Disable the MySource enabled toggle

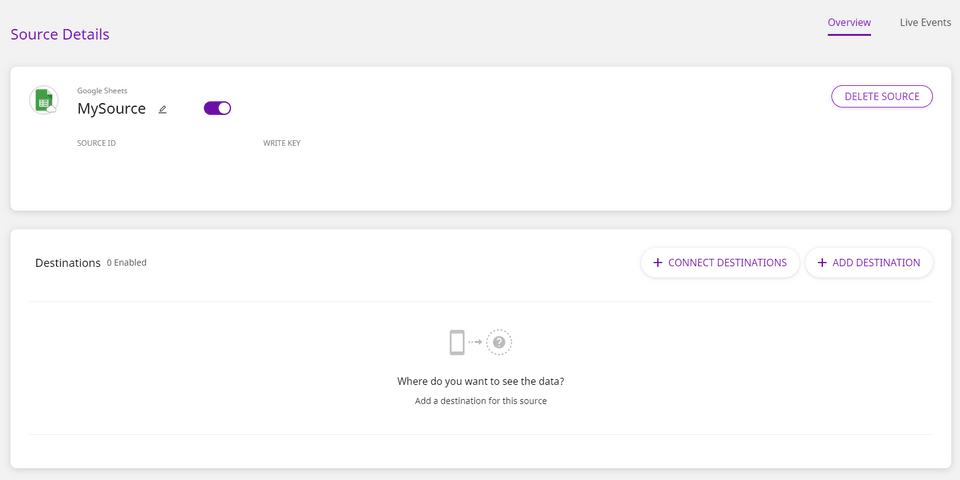click(x=217, y=108)
